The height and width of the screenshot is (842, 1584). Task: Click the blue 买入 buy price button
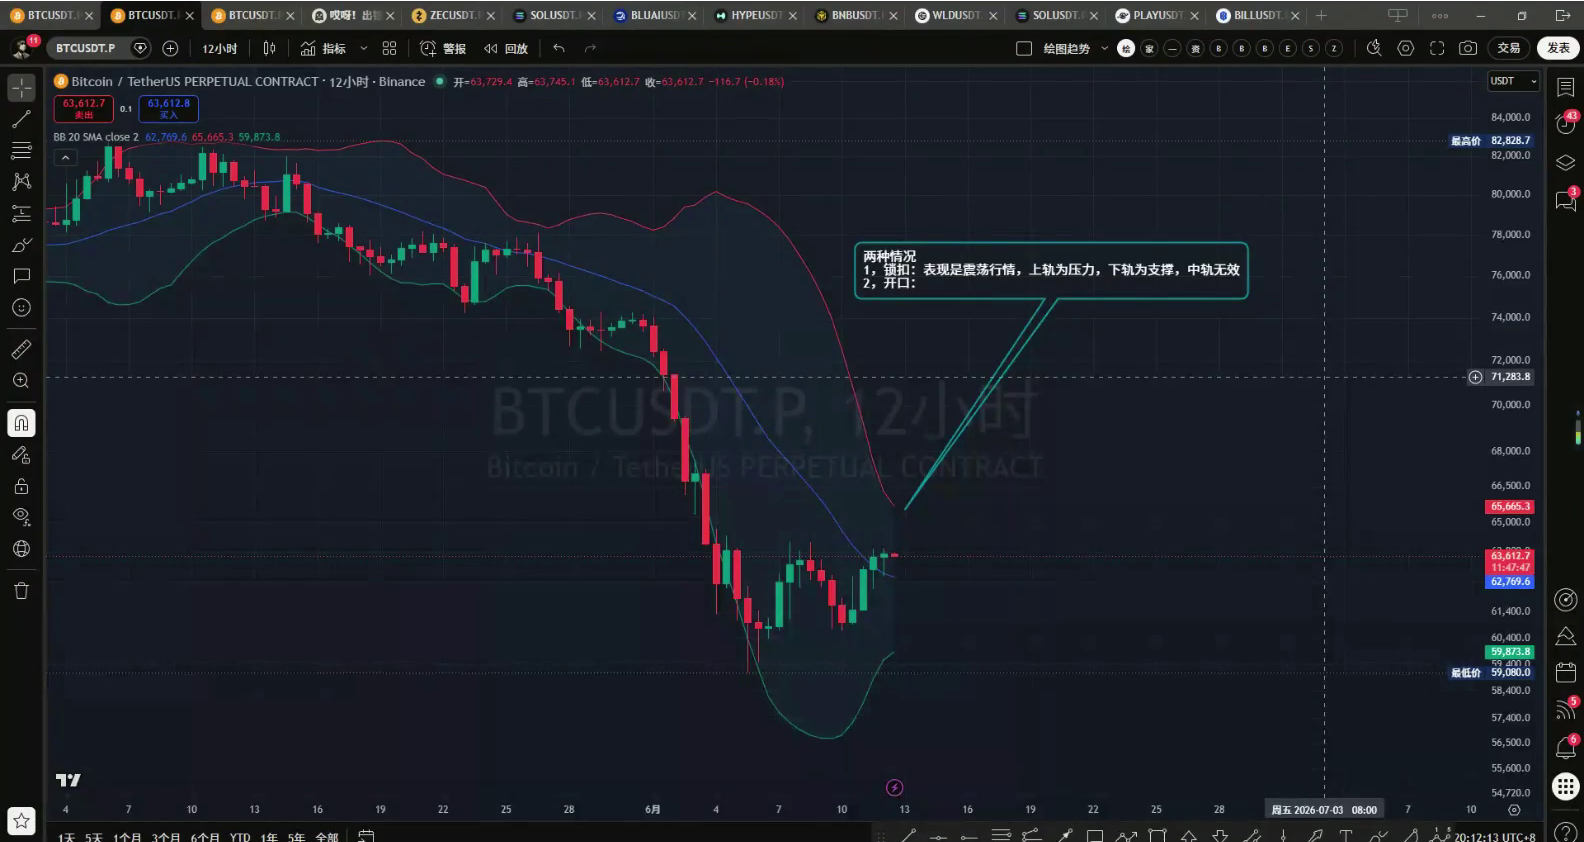click(x=168, y=108)
